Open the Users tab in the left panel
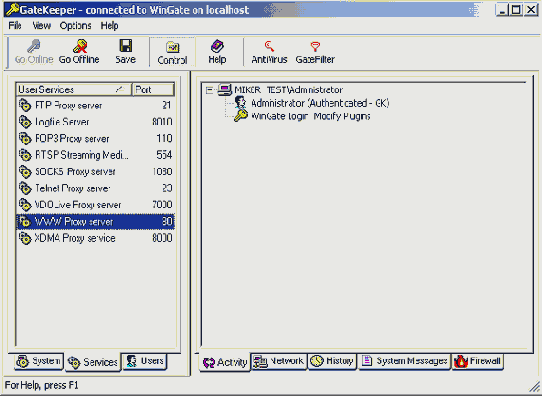542x396 pixels. (x=145, y=361)
